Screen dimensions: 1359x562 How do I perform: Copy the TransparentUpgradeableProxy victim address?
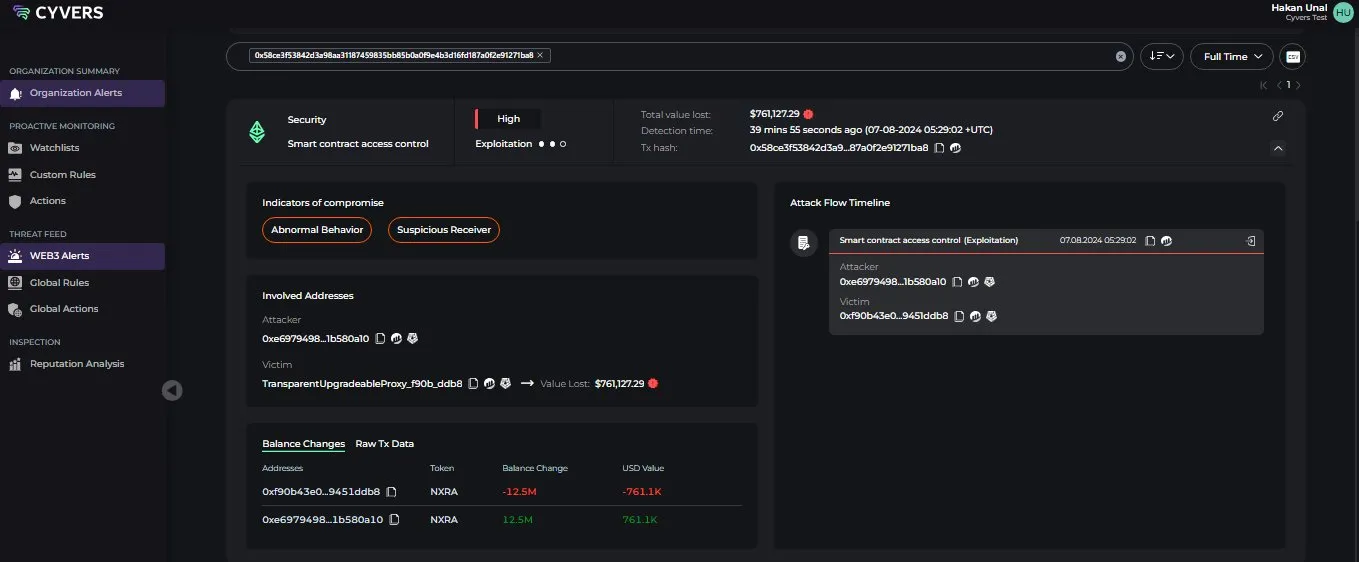point(473,383)
